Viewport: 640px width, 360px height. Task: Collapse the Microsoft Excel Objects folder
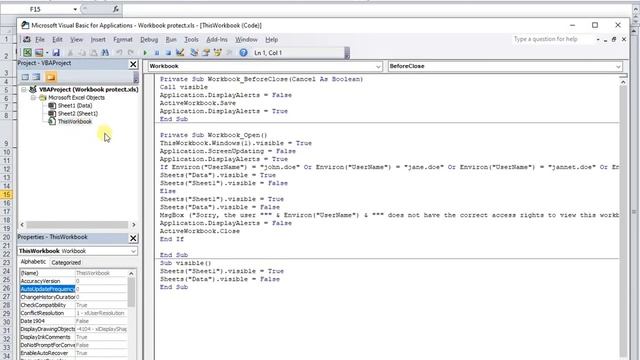click(34, 98)
